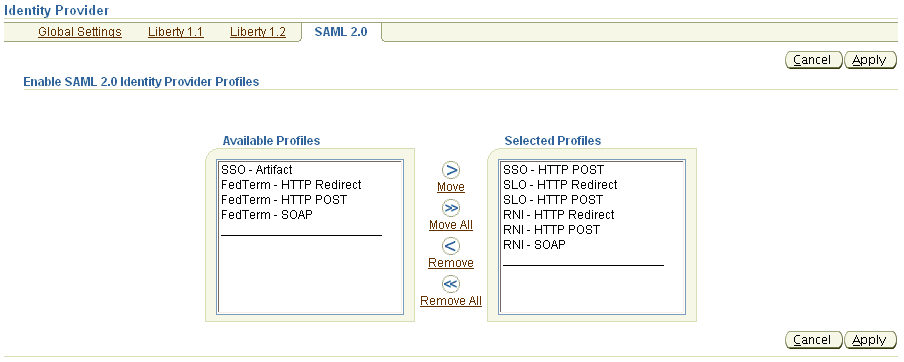
Task: Click the bottom Cancel button
Action: point(813,340)
